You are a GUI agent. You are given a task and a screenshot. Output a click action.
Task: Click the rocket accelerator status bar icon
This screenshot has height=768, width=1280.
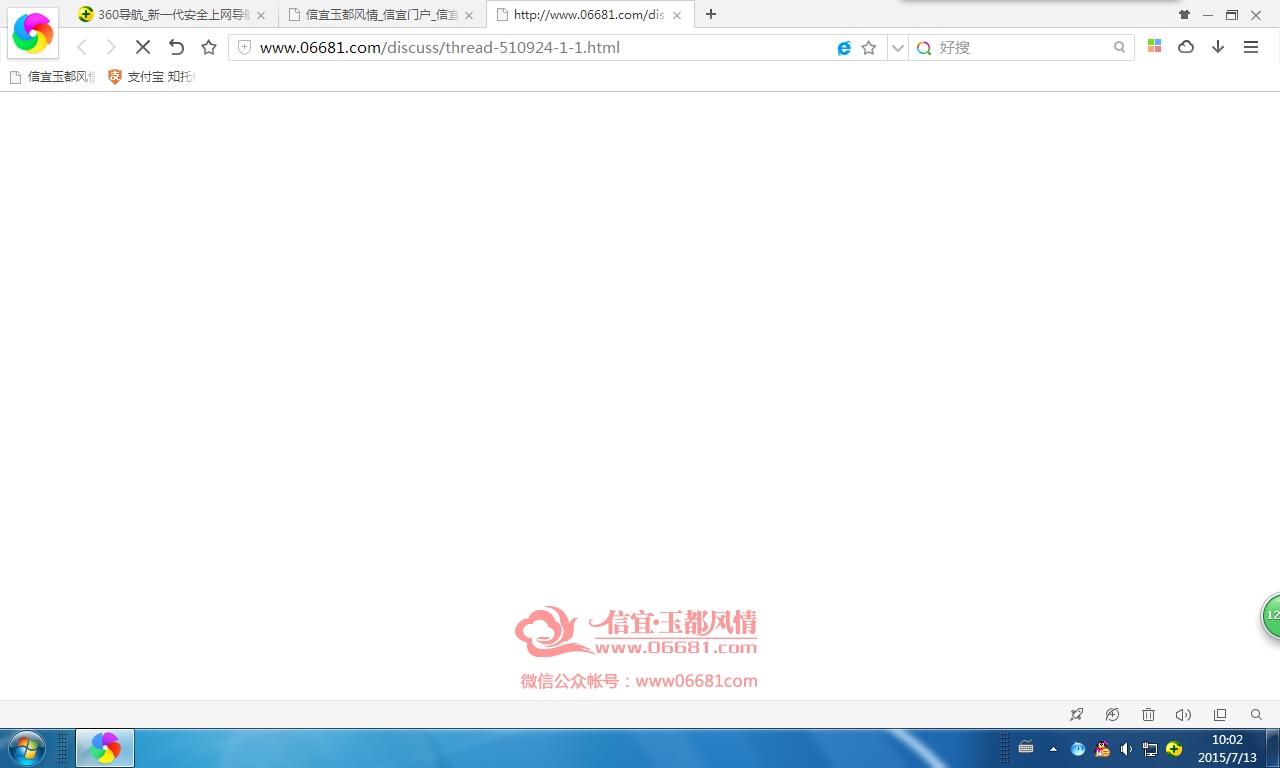(x=1077, y=715)
